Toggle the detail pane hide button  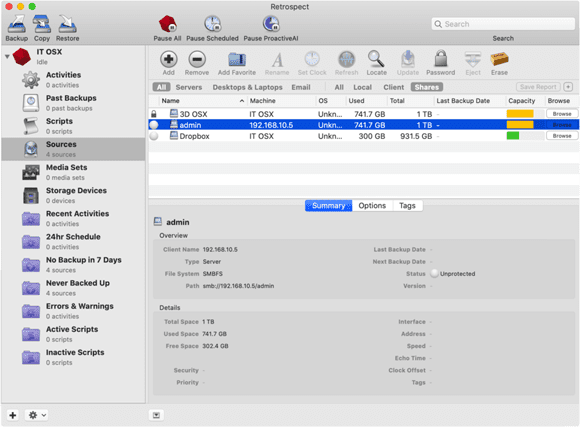click(x=156, y=415)
